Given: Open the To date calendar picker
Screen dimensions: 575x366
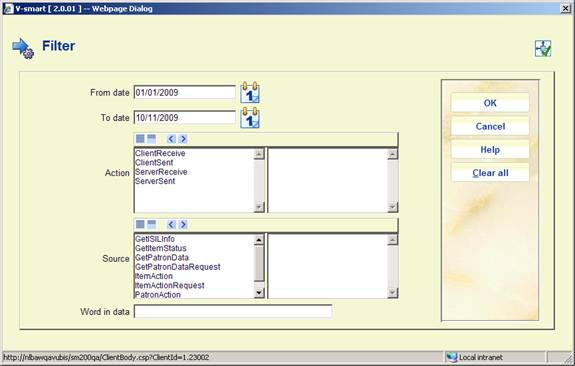Looking at the screenshot, I should point(250,118).
